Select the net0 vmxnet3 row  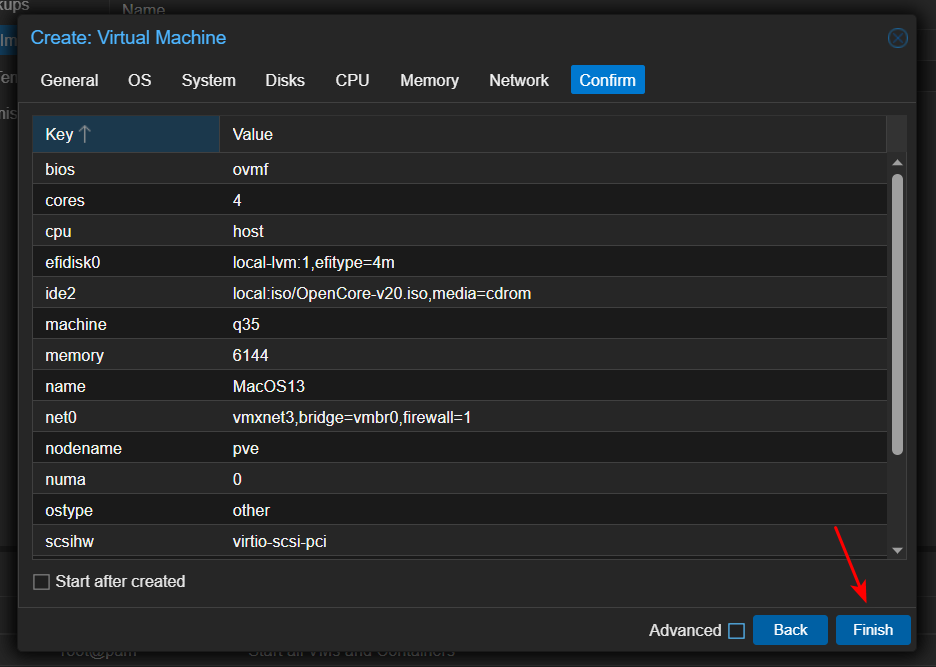point(460,417)
